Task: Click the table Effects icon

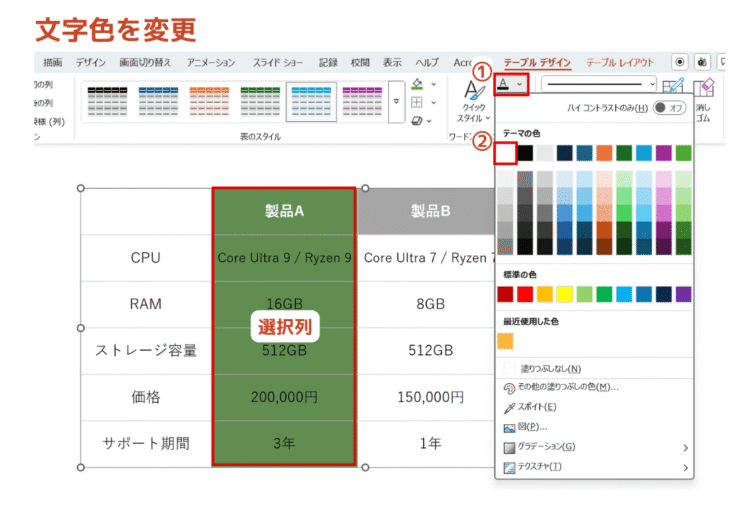Action: [x=417, y=121]
